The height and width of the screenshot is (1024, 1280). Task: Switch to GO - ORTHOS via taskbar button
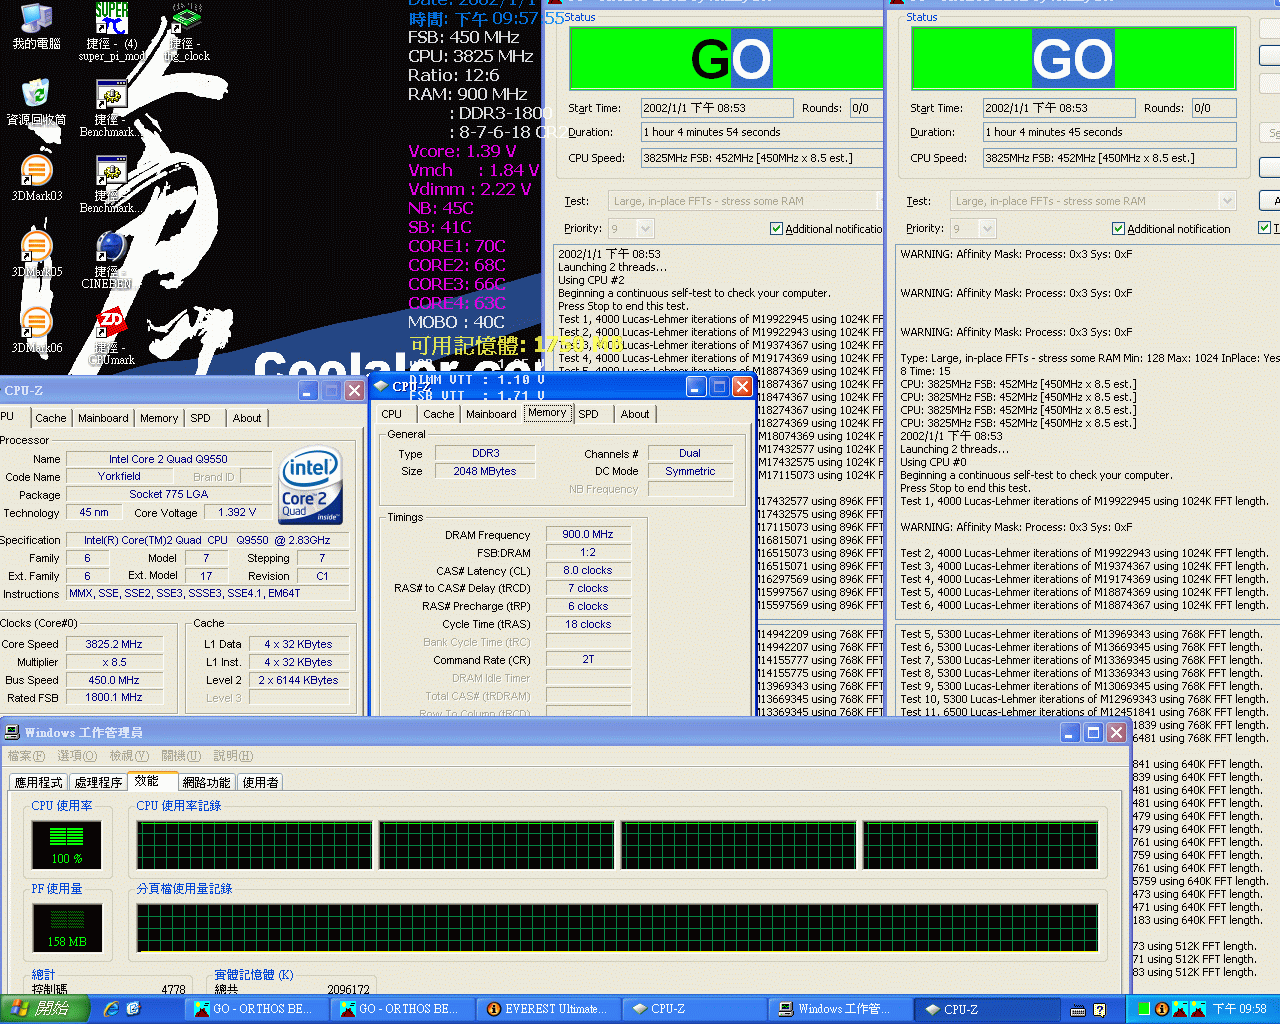point(257,1009)
